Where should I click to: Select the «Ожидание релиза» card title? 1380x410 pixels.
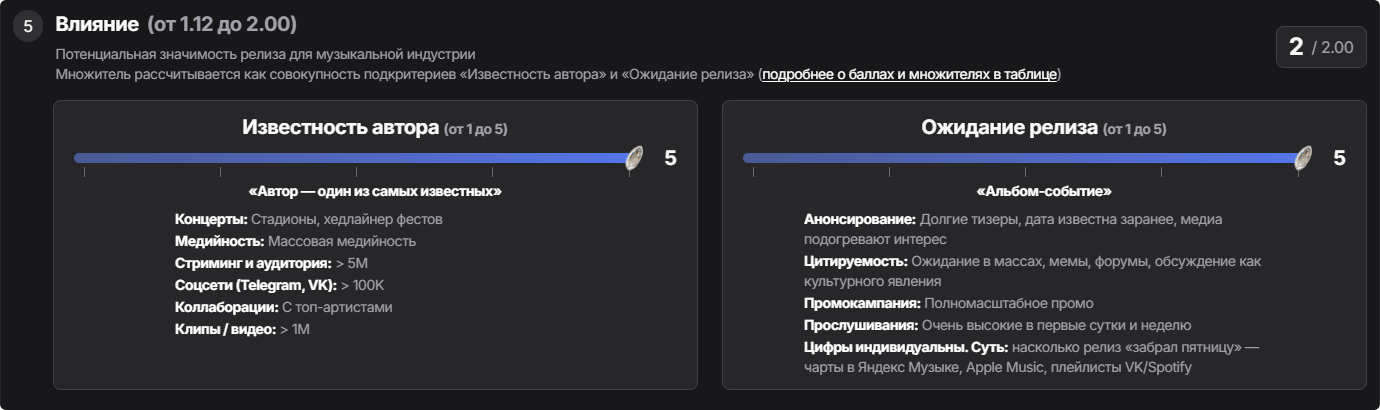tap(1009, 128)
